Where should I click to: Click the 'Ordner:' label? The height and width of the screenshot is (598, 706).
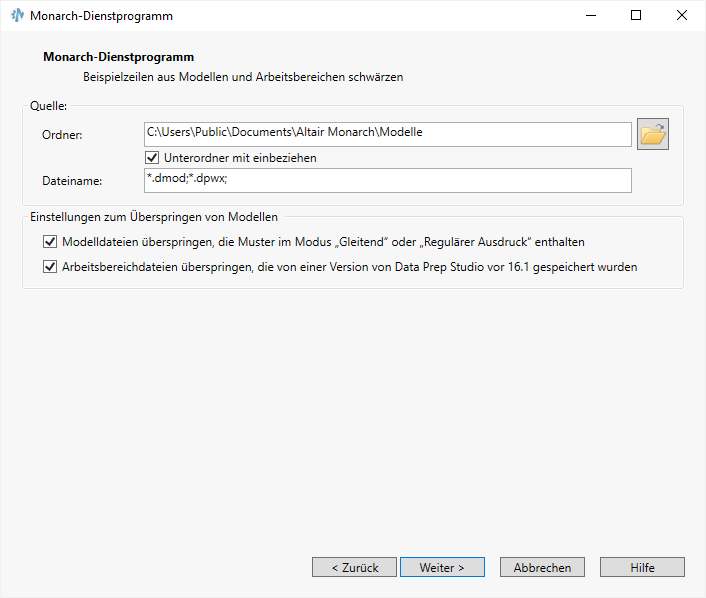pyautogui.click(x=62, y=135)
